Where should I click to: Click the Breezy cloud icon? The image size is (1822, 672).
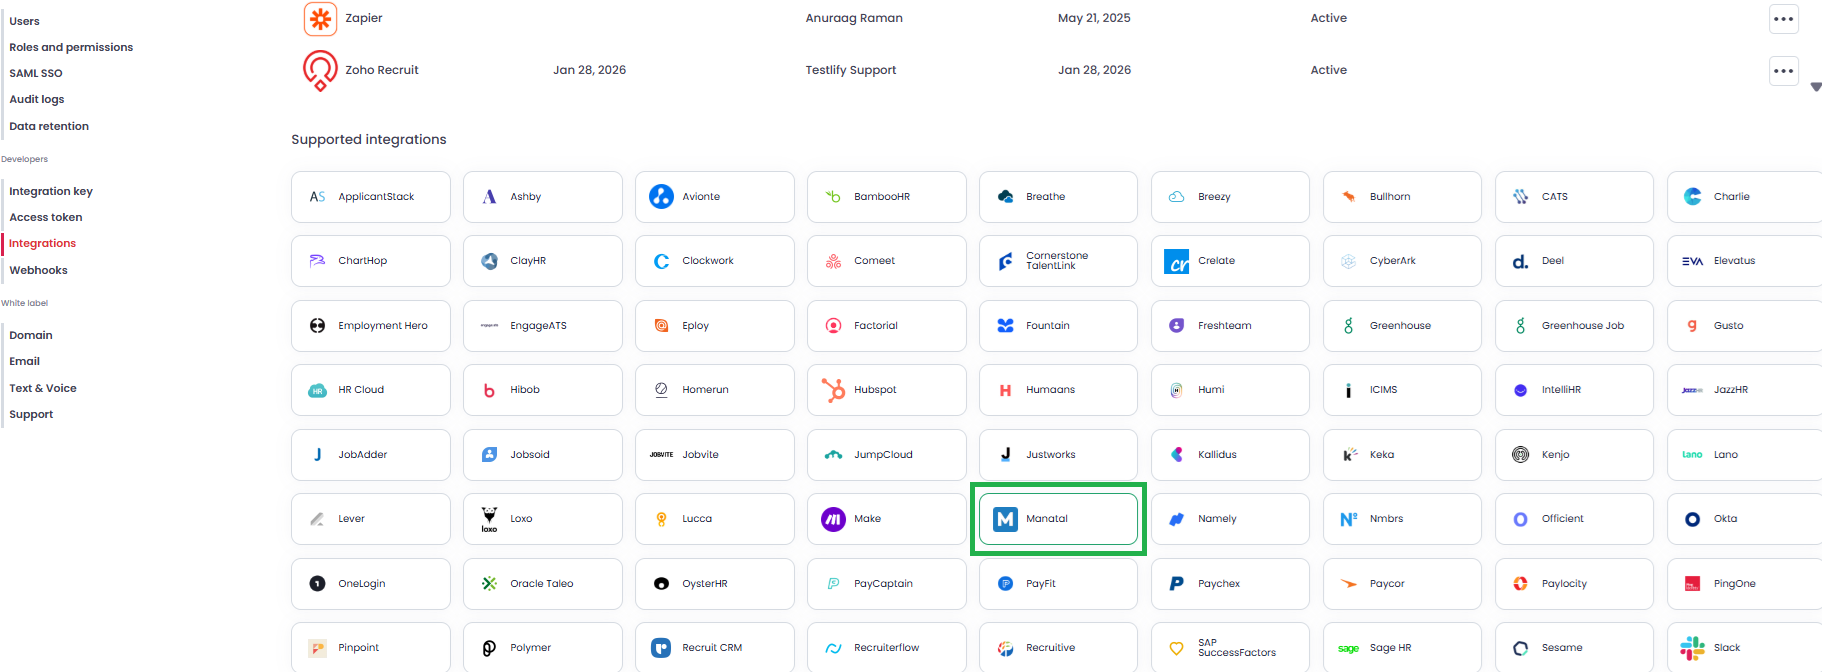(x=1177, y=197)
